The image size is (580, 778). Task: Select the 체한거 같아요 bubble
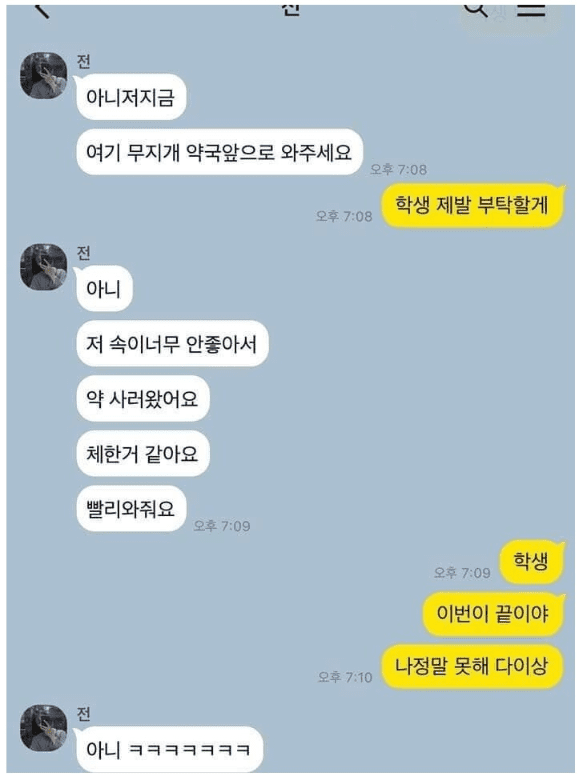(143, 454)
